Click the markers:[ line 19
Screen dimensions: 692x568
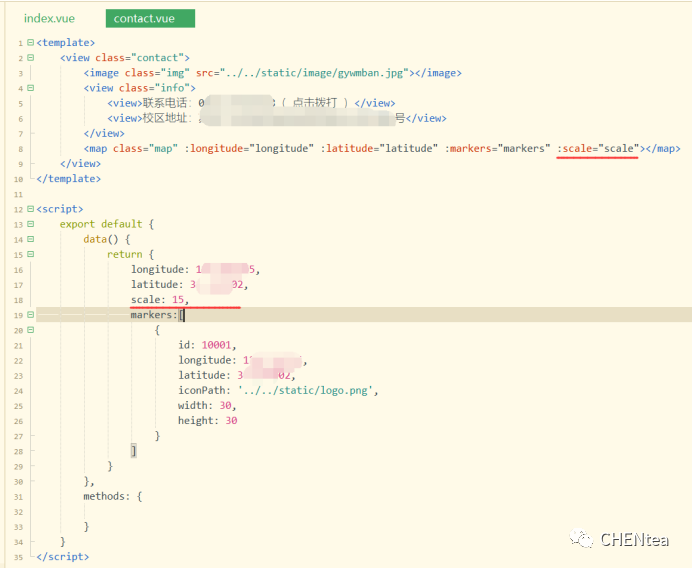158,315
